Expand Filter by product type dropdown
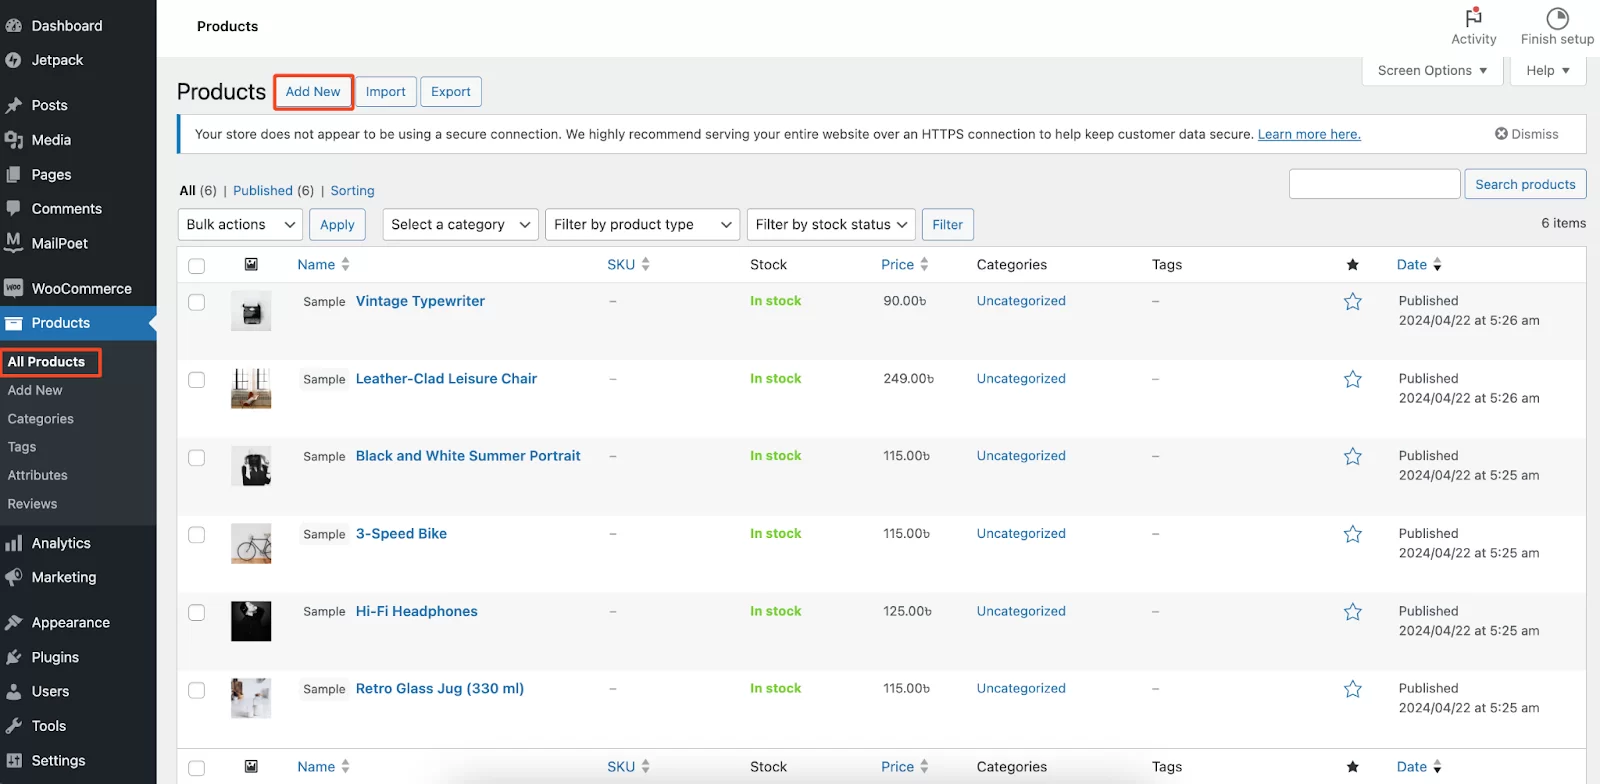Screen dimensions: 1600x784 pos(643,224)
